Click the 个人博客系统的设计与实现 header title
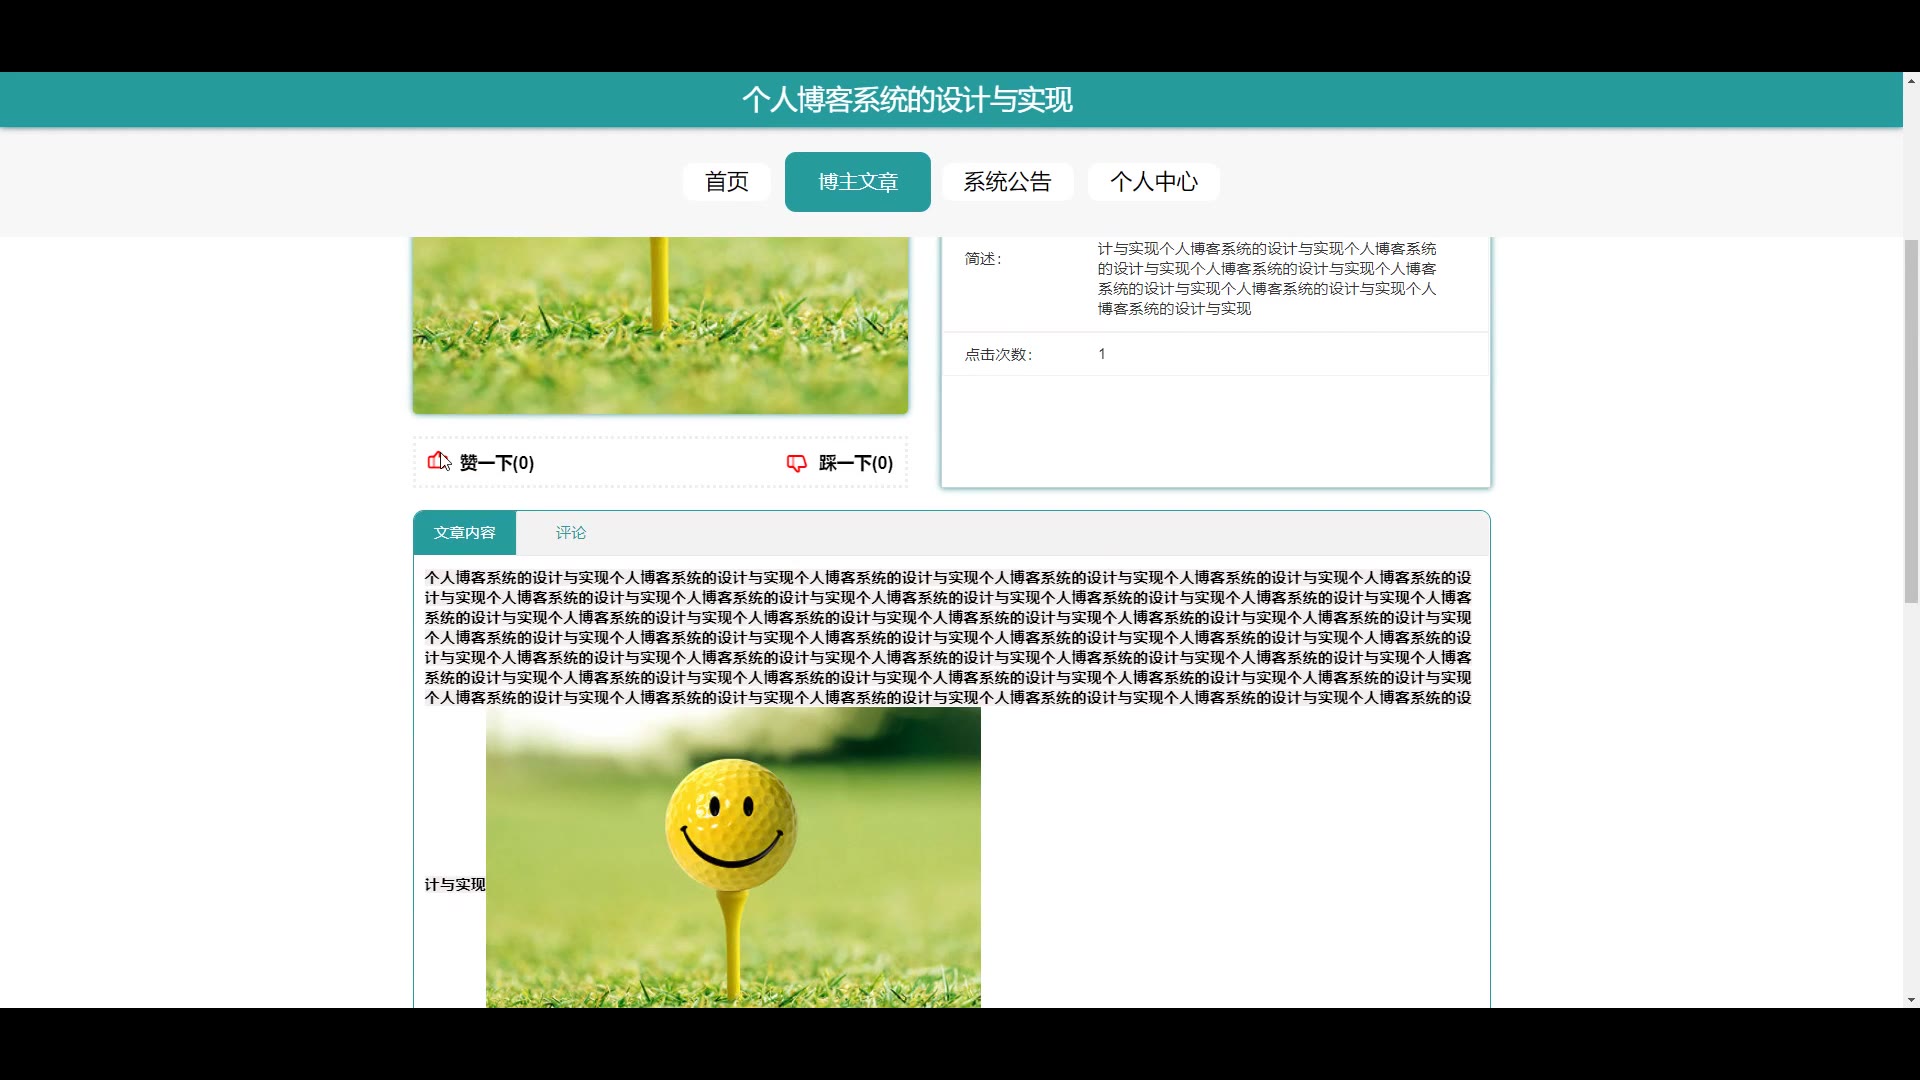The image size is (1920, 1080). (x=907, y=100)
